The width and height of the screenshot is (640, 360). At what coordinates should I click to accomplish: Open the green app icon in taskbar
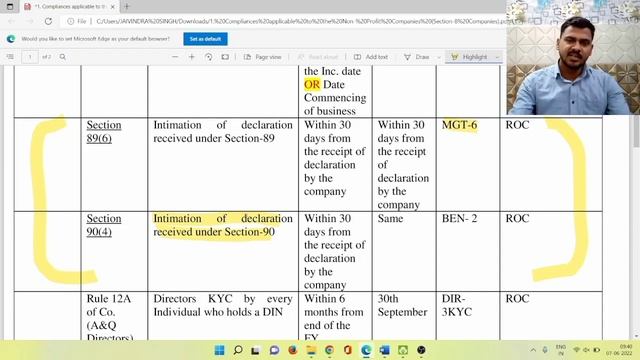coord(403,350)
